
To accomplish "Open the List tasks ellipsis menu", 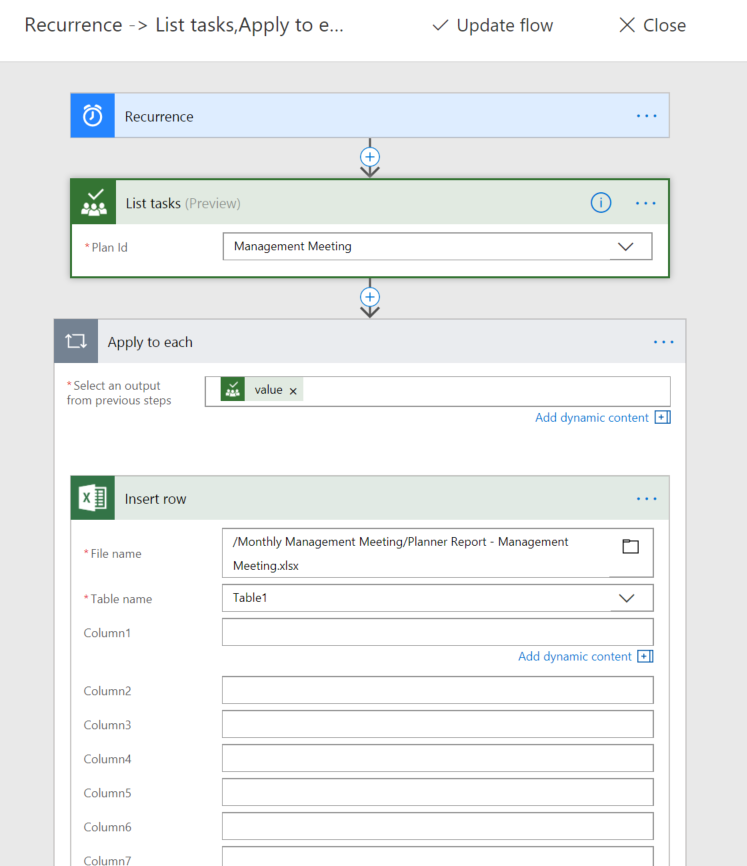I will point(645,203).
